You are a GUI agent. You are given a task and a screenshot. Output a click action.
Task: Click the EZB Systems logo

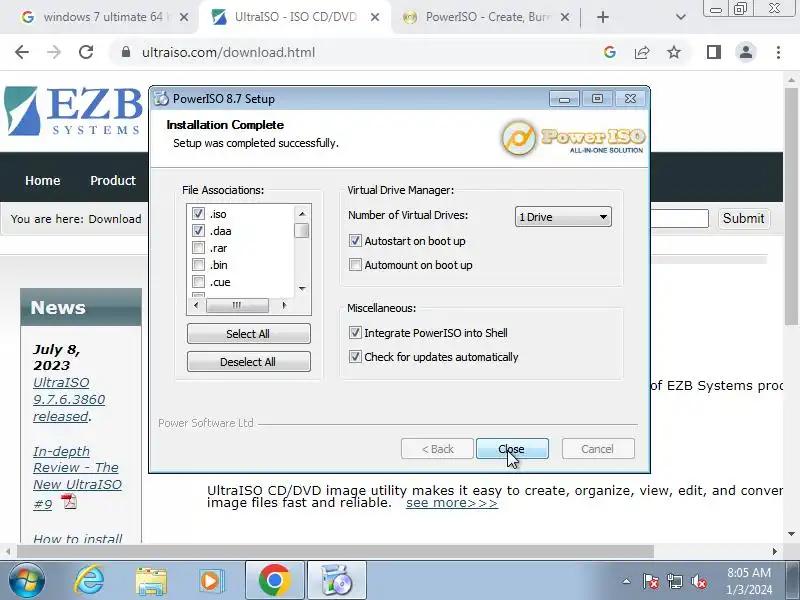coord(72,111)
